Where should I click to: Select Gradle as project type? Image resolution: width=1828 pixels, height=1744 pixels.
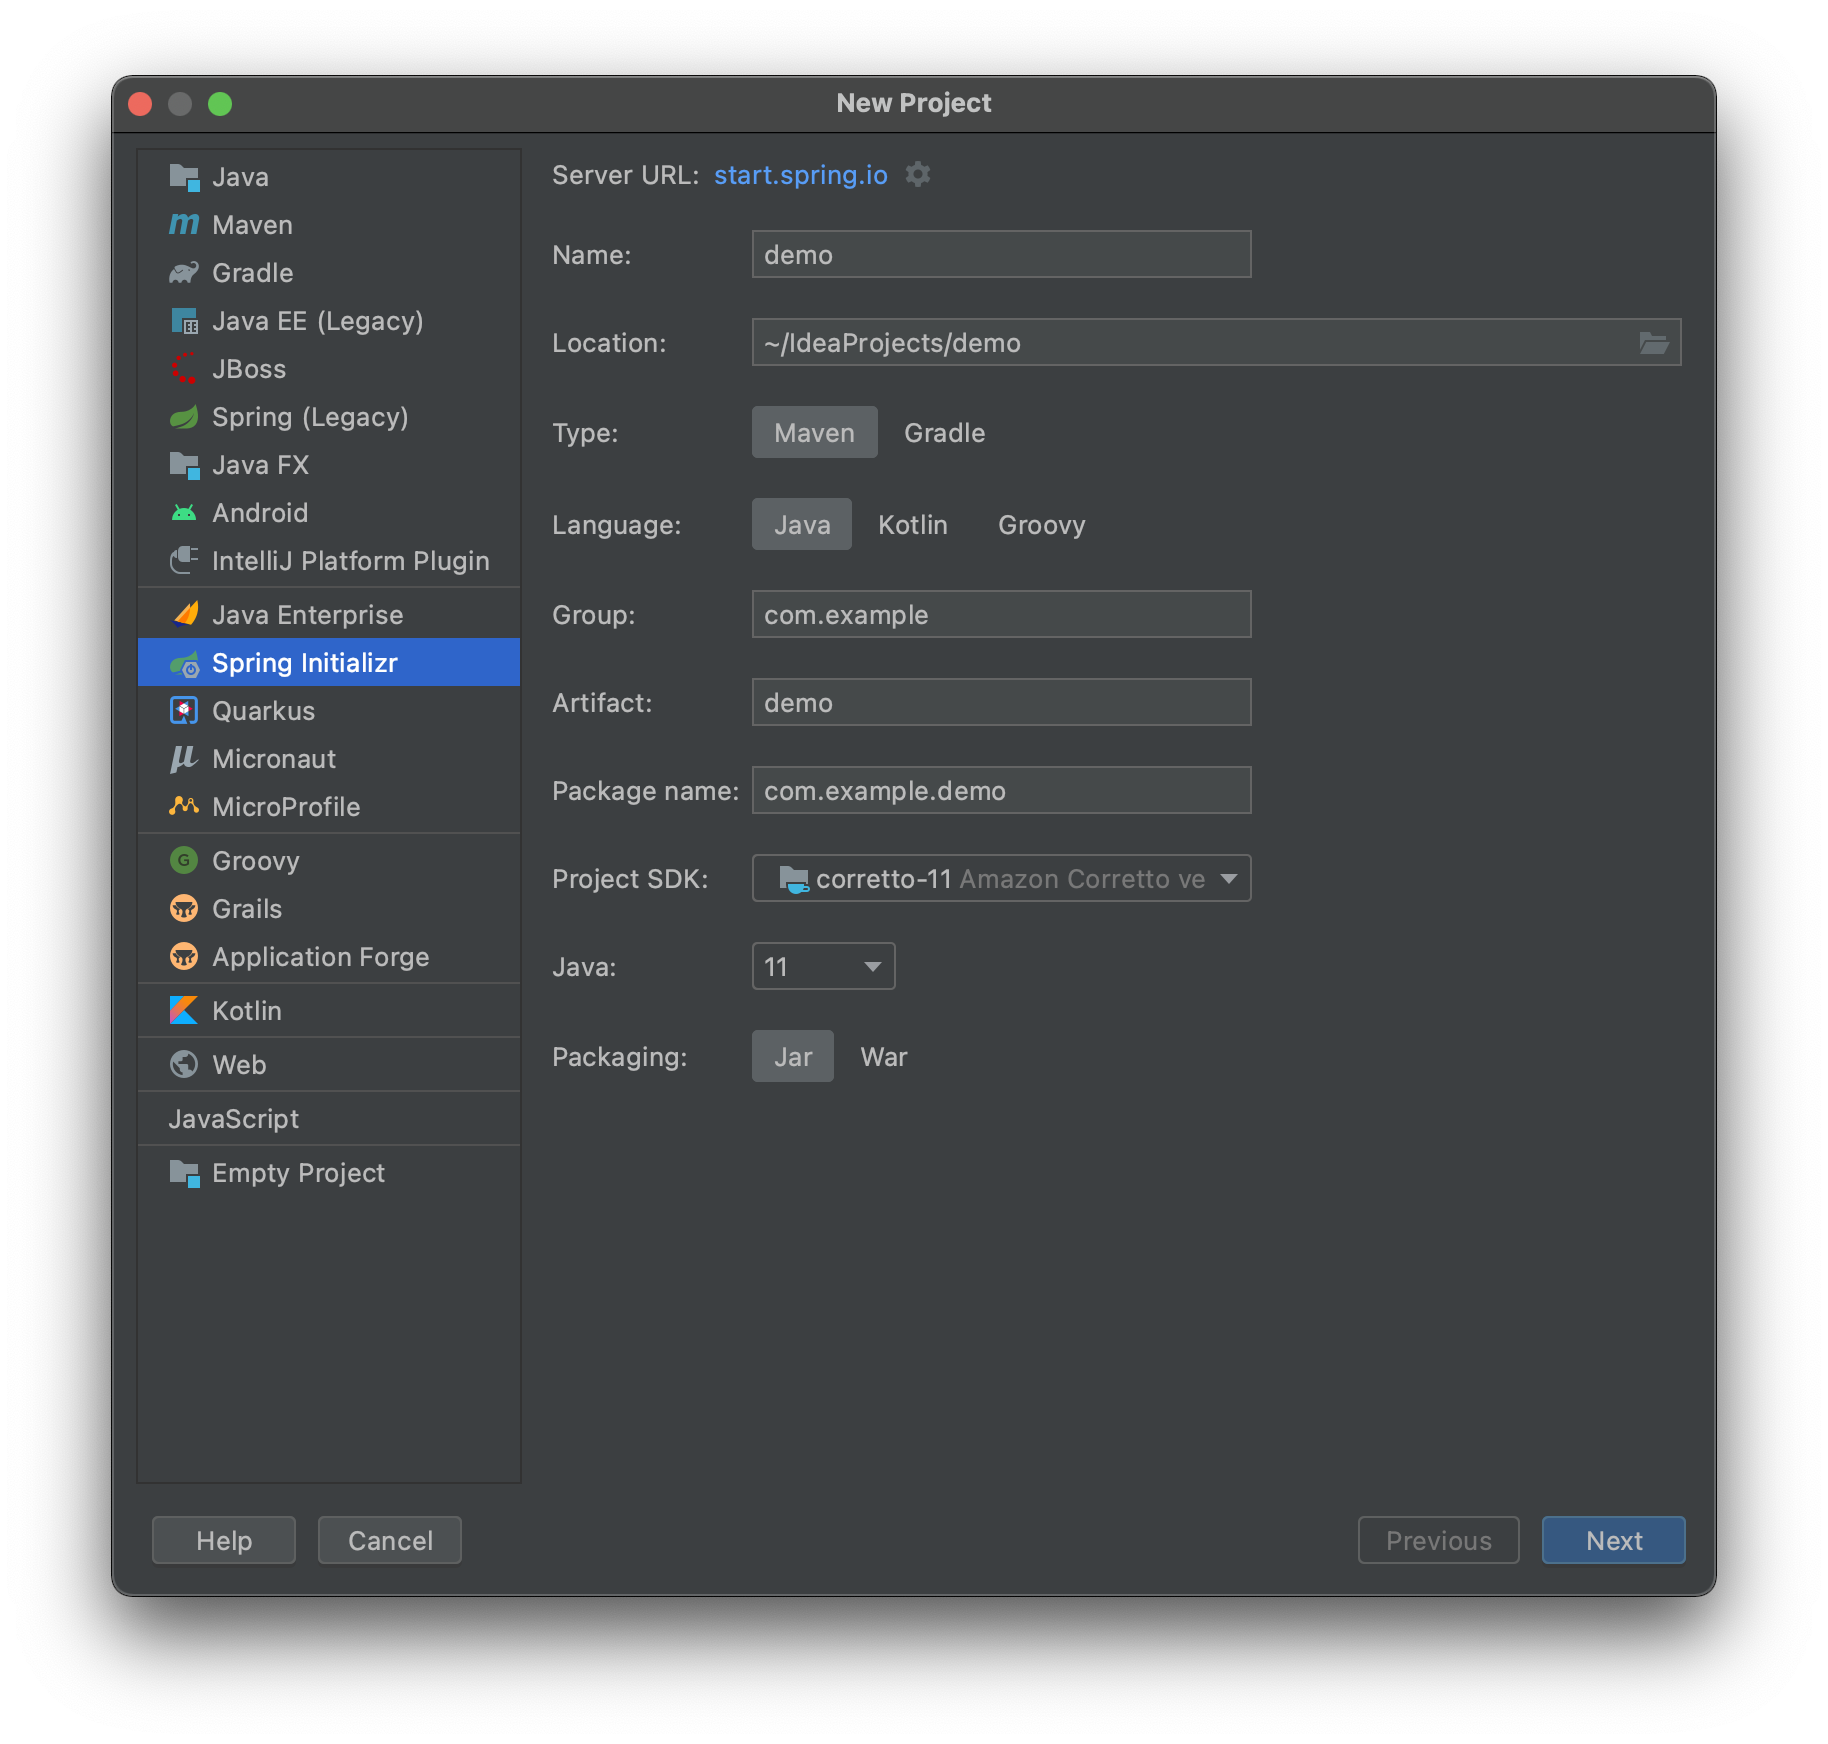[x=945, y=433]
